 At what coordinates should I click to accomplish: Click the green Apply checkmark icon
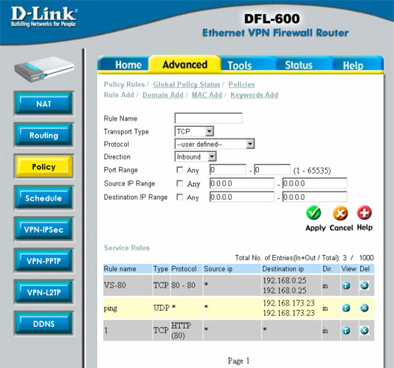coord(314,213)
